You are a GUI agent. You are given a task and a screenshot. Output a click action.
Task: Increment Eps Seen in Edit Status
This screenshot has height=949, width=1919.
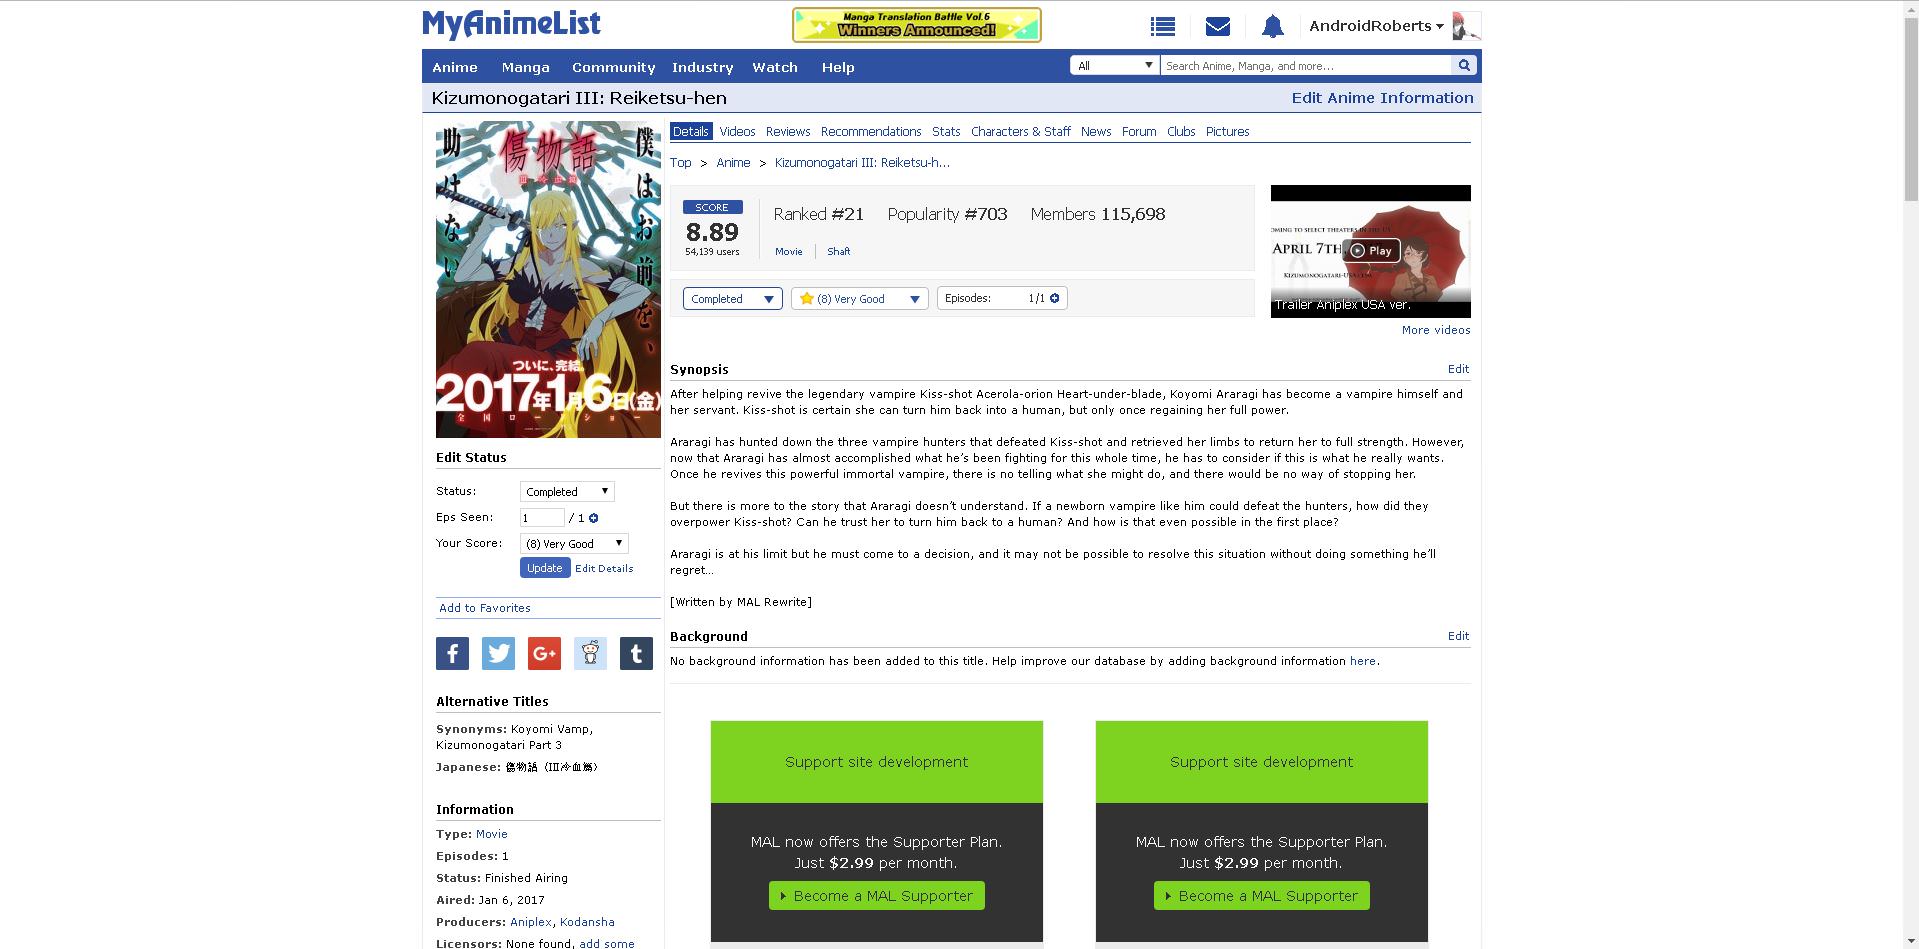pos(594,518)
